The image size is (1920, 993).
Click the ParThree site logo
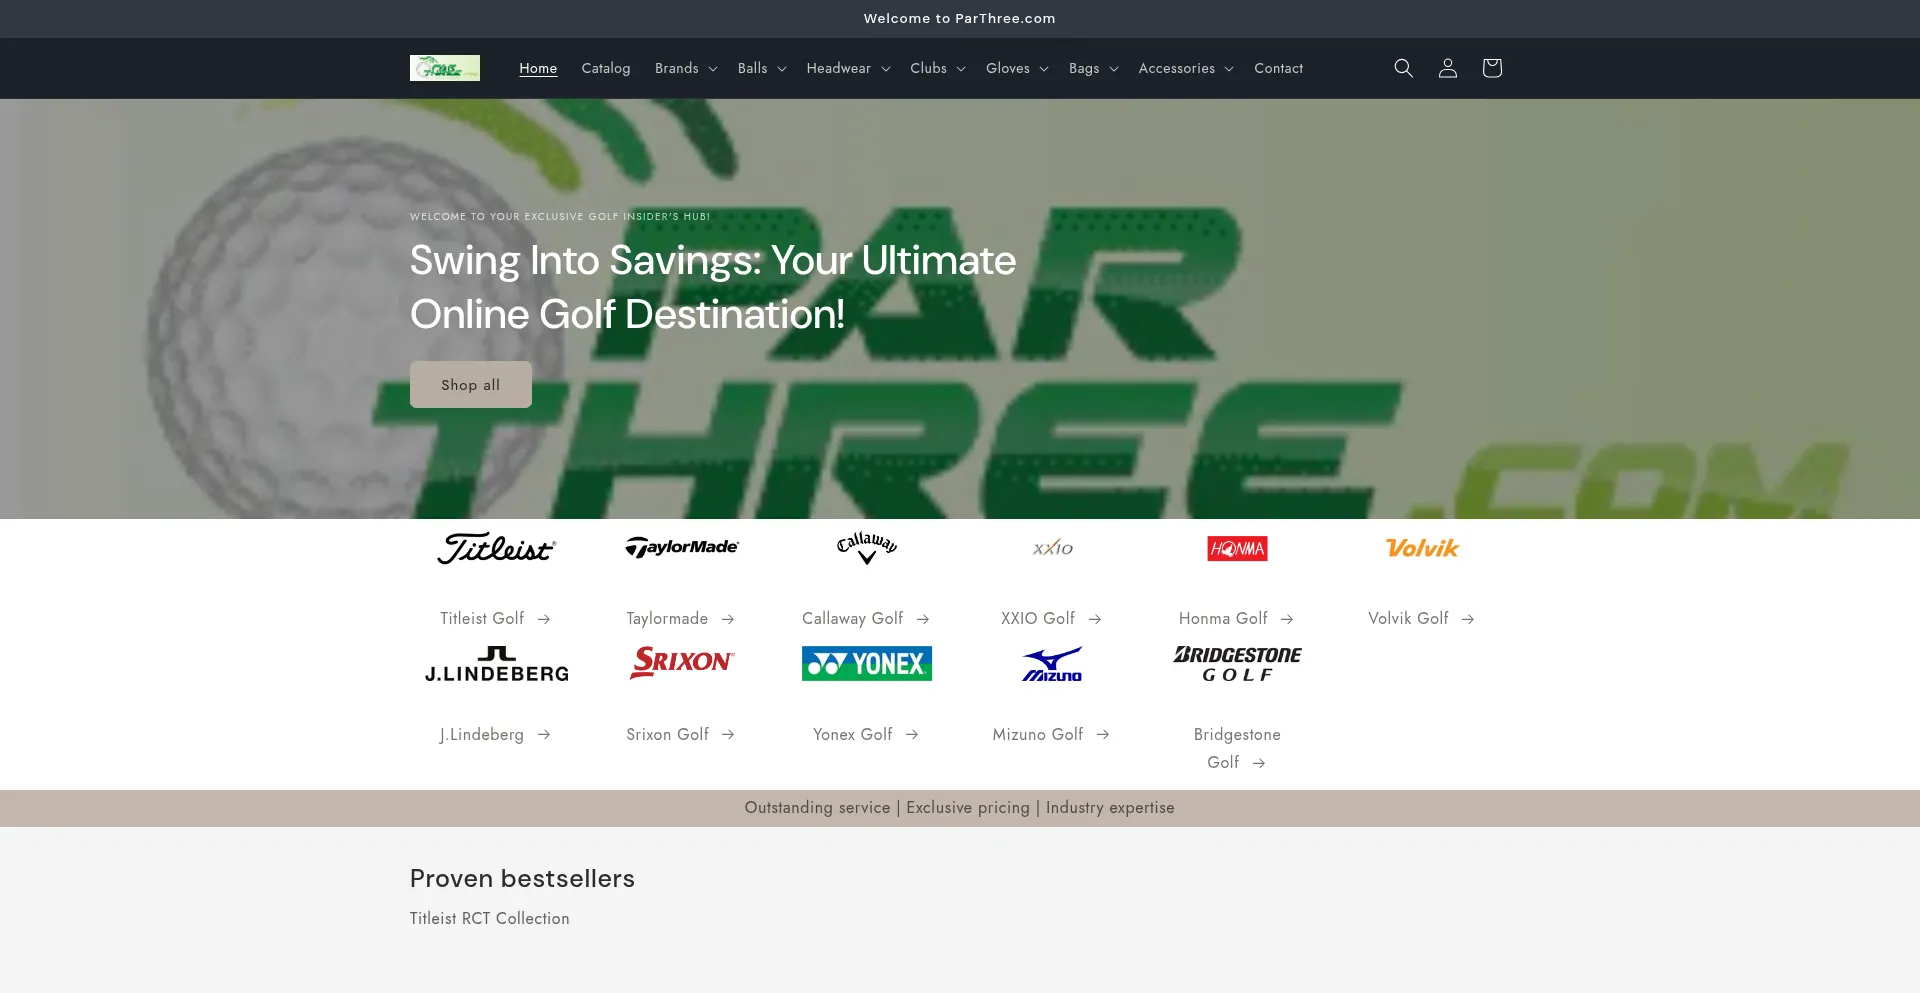(445, 68)
